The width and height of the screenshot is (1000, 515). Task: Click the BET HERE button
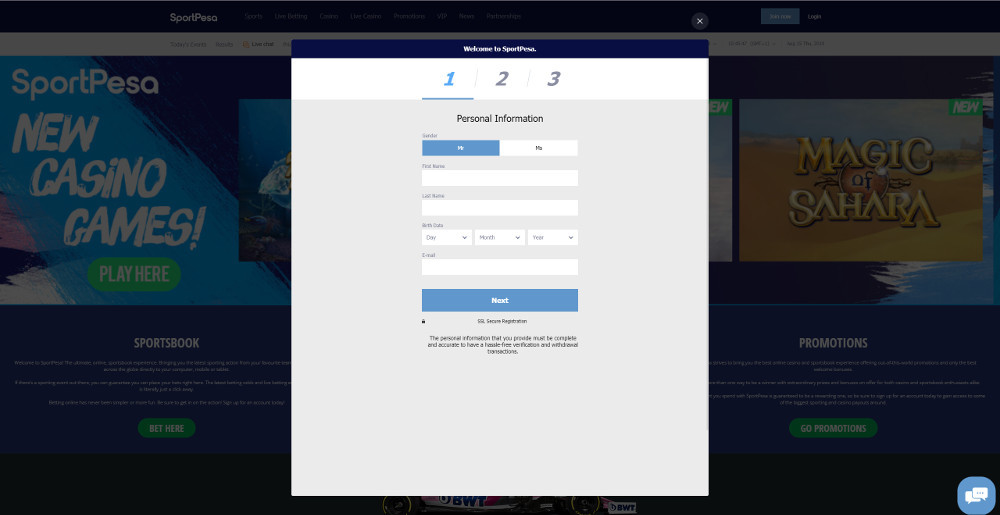(166, 428)
